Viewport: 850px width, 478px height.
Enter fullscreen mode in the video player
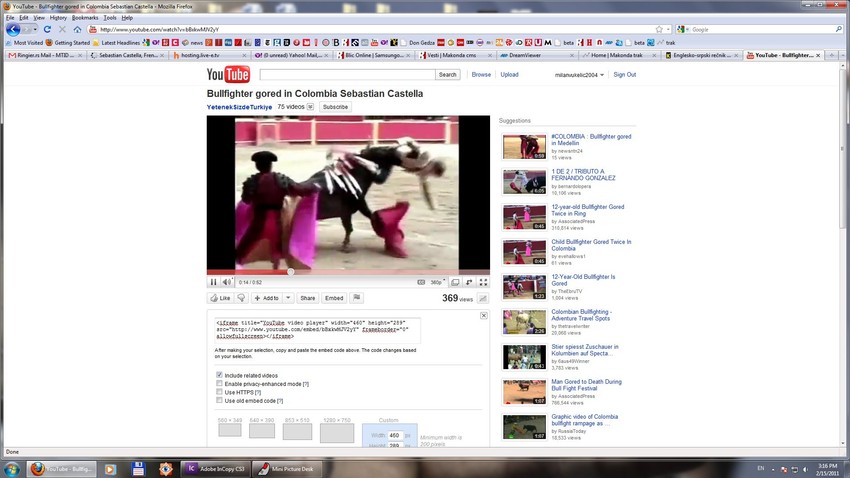(484, 282)
